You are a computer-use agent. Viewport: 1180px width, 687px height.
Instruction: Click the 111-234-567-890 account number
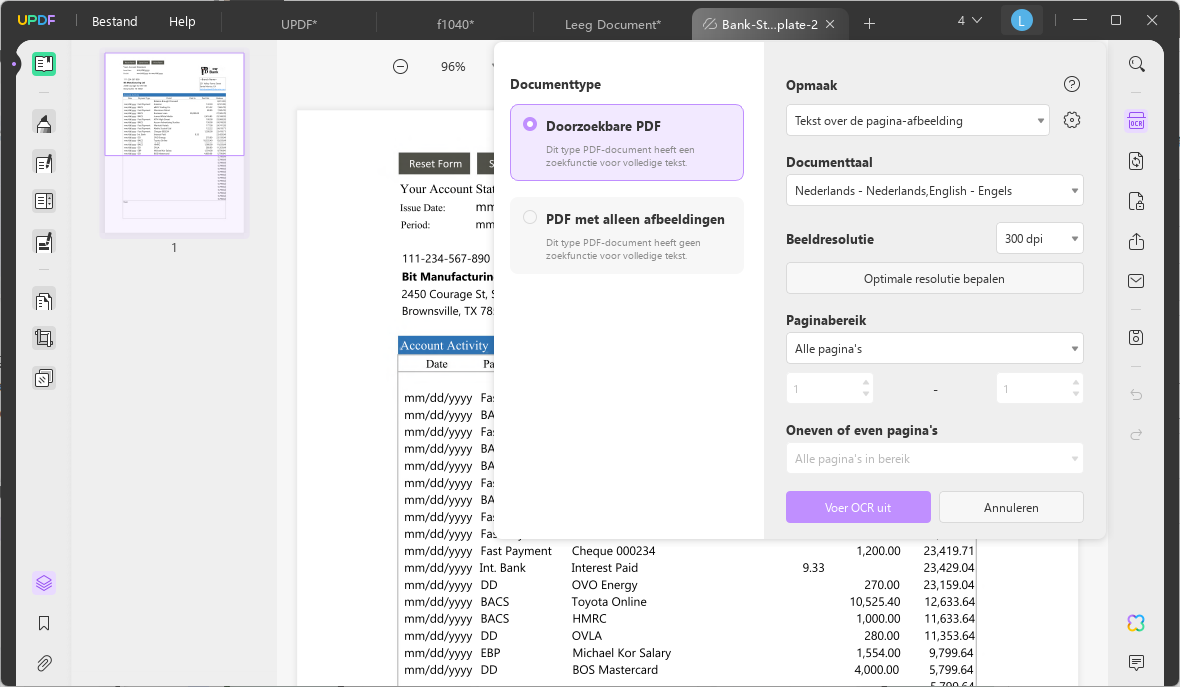[446, 258]
